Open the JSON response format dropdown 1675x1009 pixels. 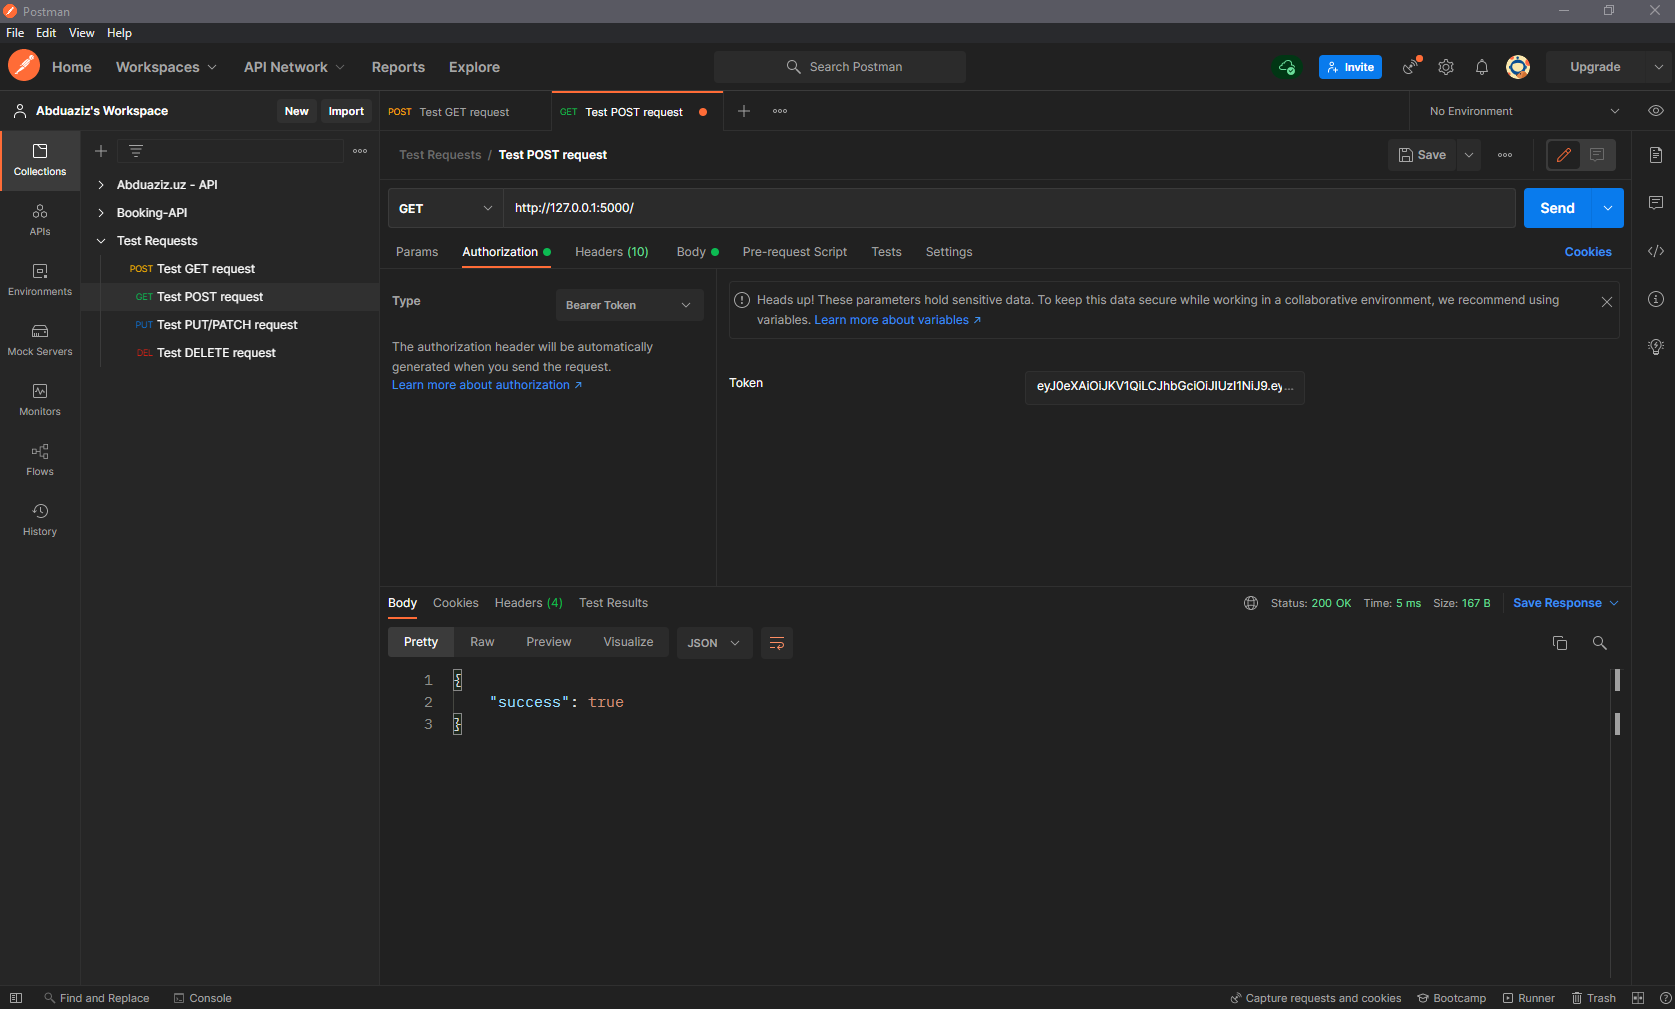tap(714, 643)
